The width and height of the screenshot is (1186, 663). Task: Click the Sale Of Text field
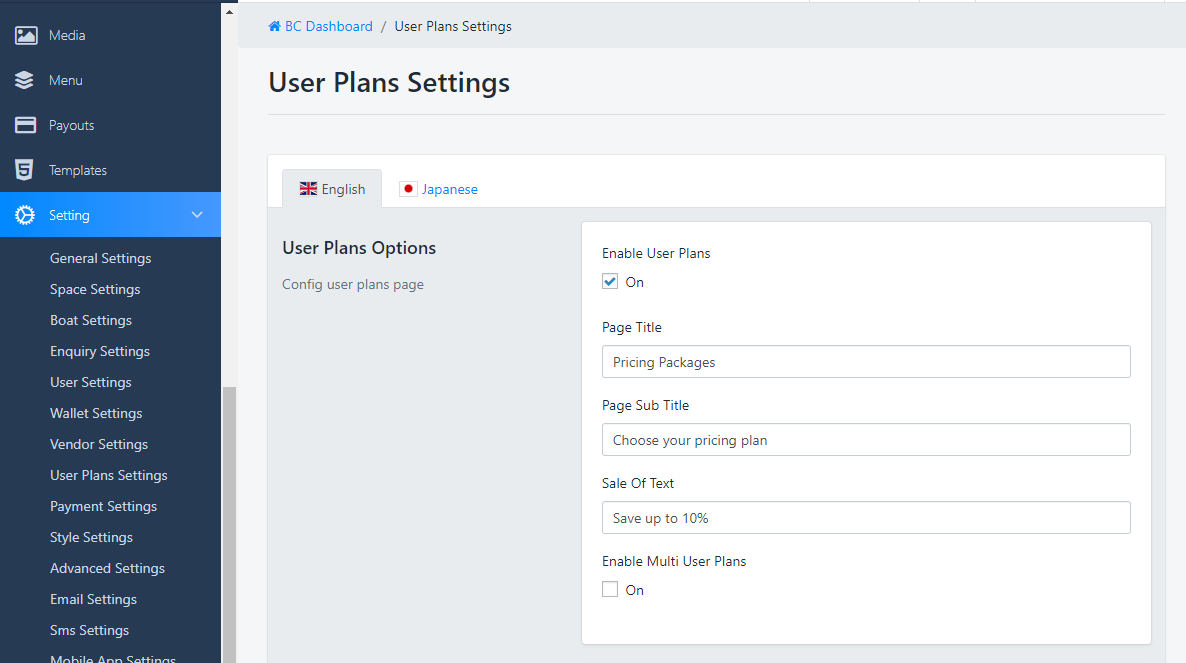pos(866,518)
